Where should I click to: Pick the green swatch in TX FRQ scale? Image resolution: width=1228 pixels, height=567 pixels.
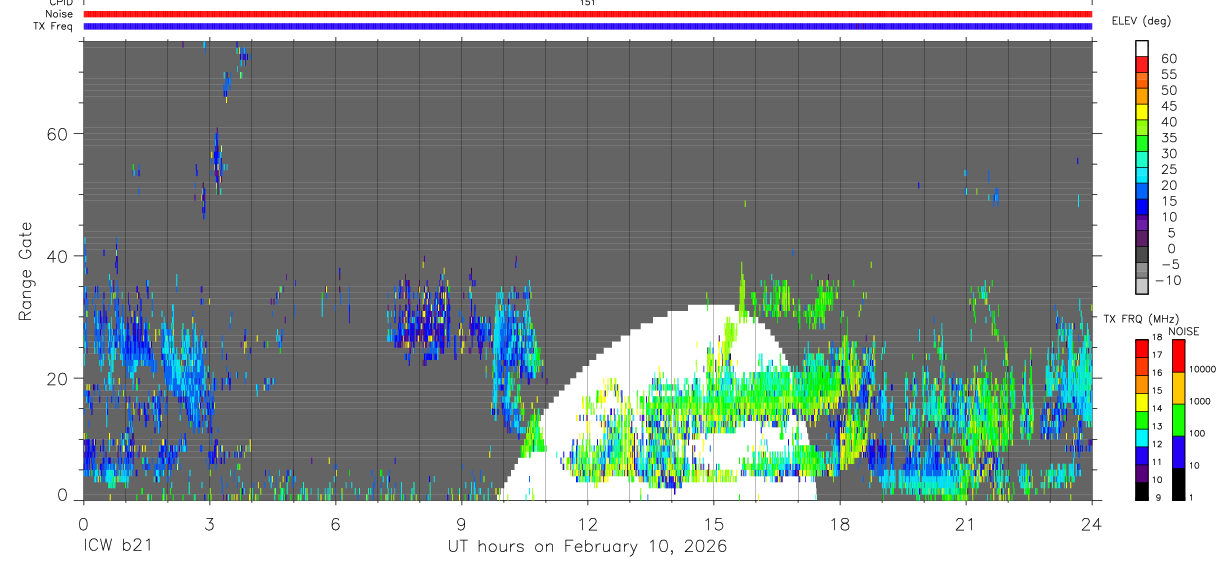tap(1143, 419)
